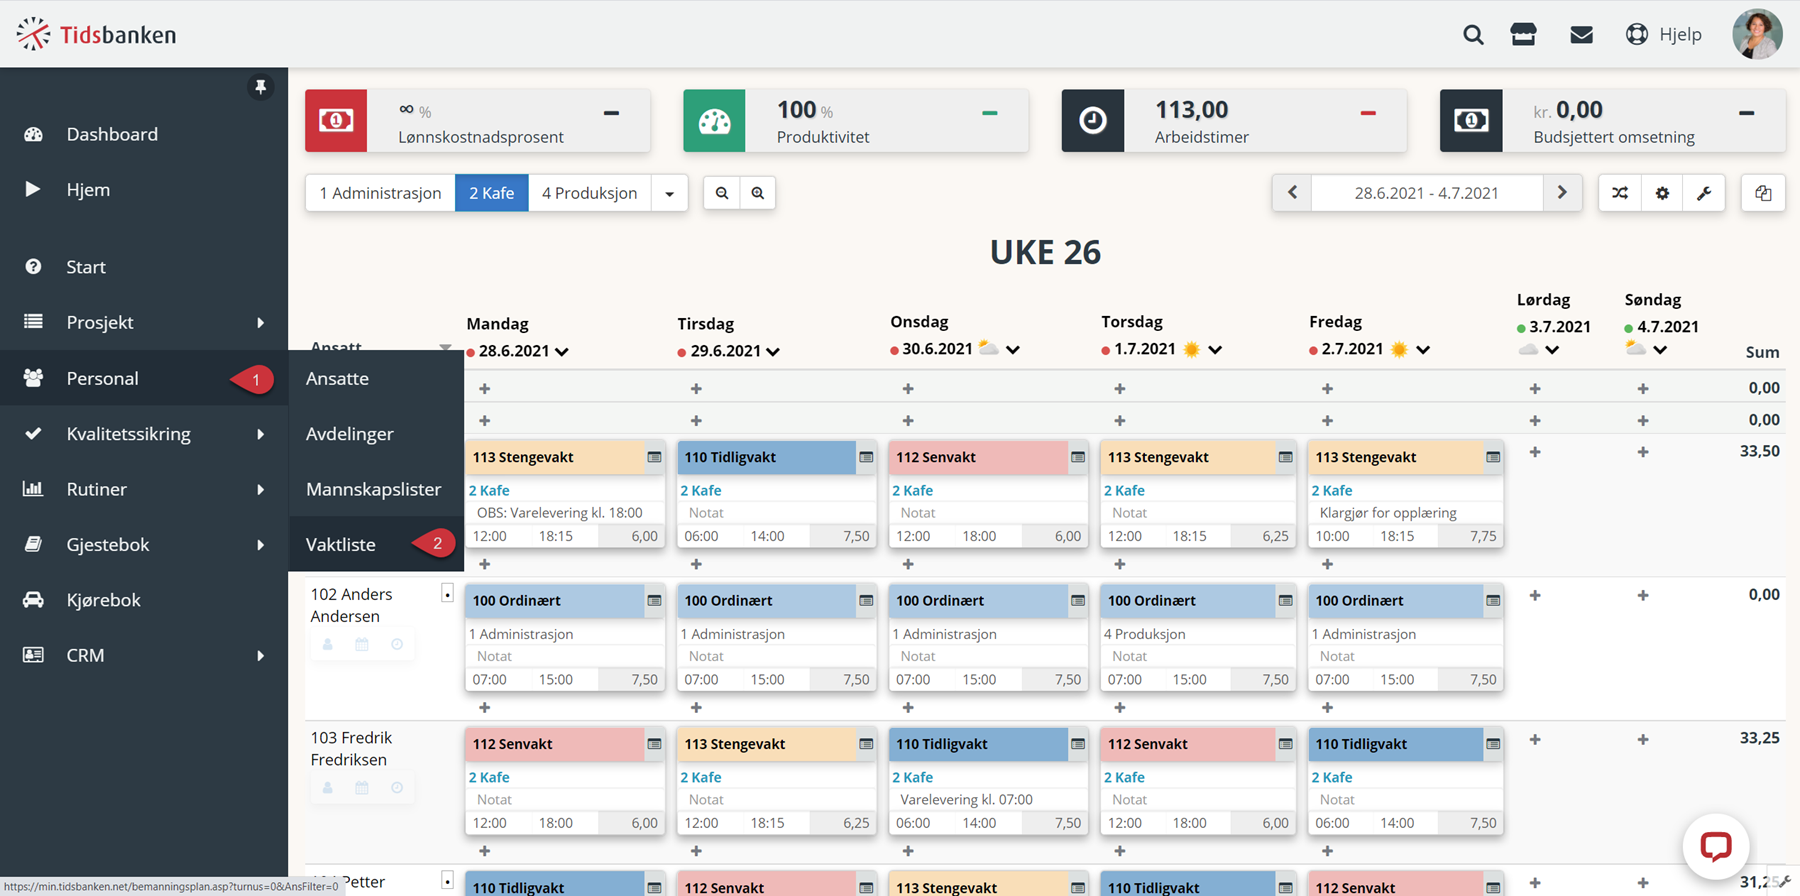
Task: Open Tirsdag 29.6.2021 dropdown chevron
Action: [773, 352]
